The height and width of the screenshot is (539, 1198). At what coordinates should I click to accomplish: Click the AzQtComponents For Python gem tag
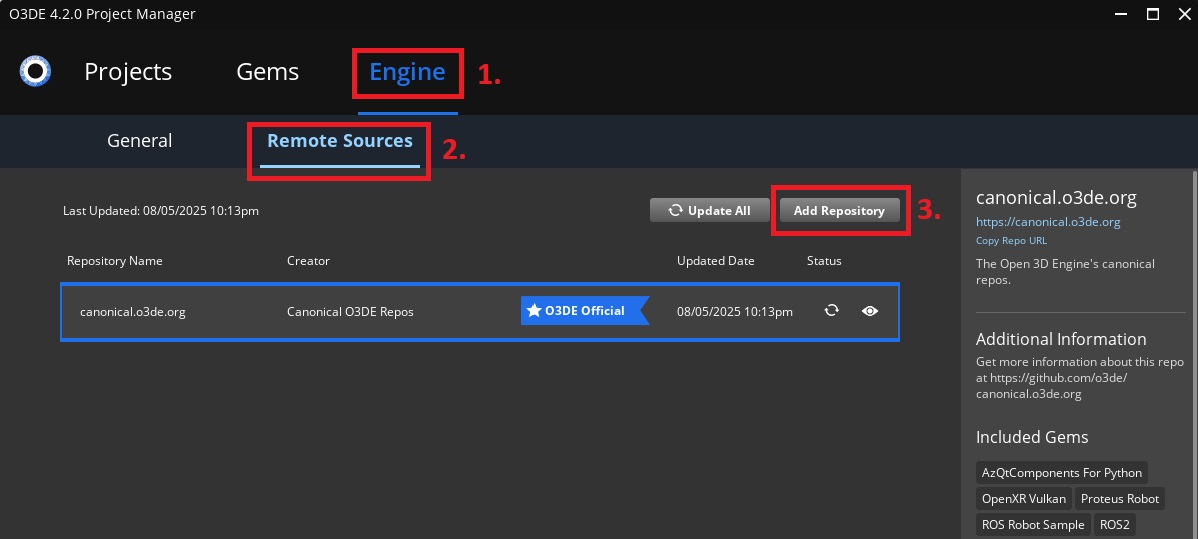(x=1061, y=472)
